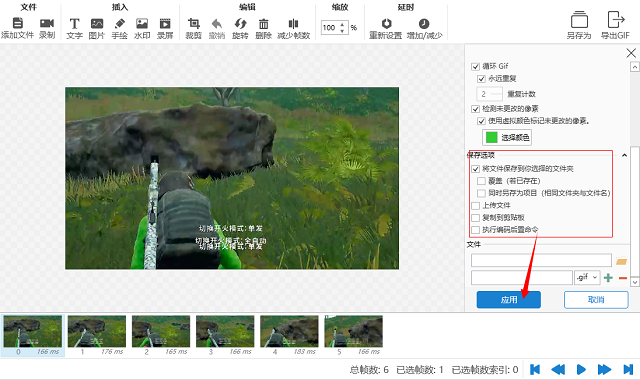Enable the 上传文件 checkbox
640x380 pixels.
(x=475, y=205)
